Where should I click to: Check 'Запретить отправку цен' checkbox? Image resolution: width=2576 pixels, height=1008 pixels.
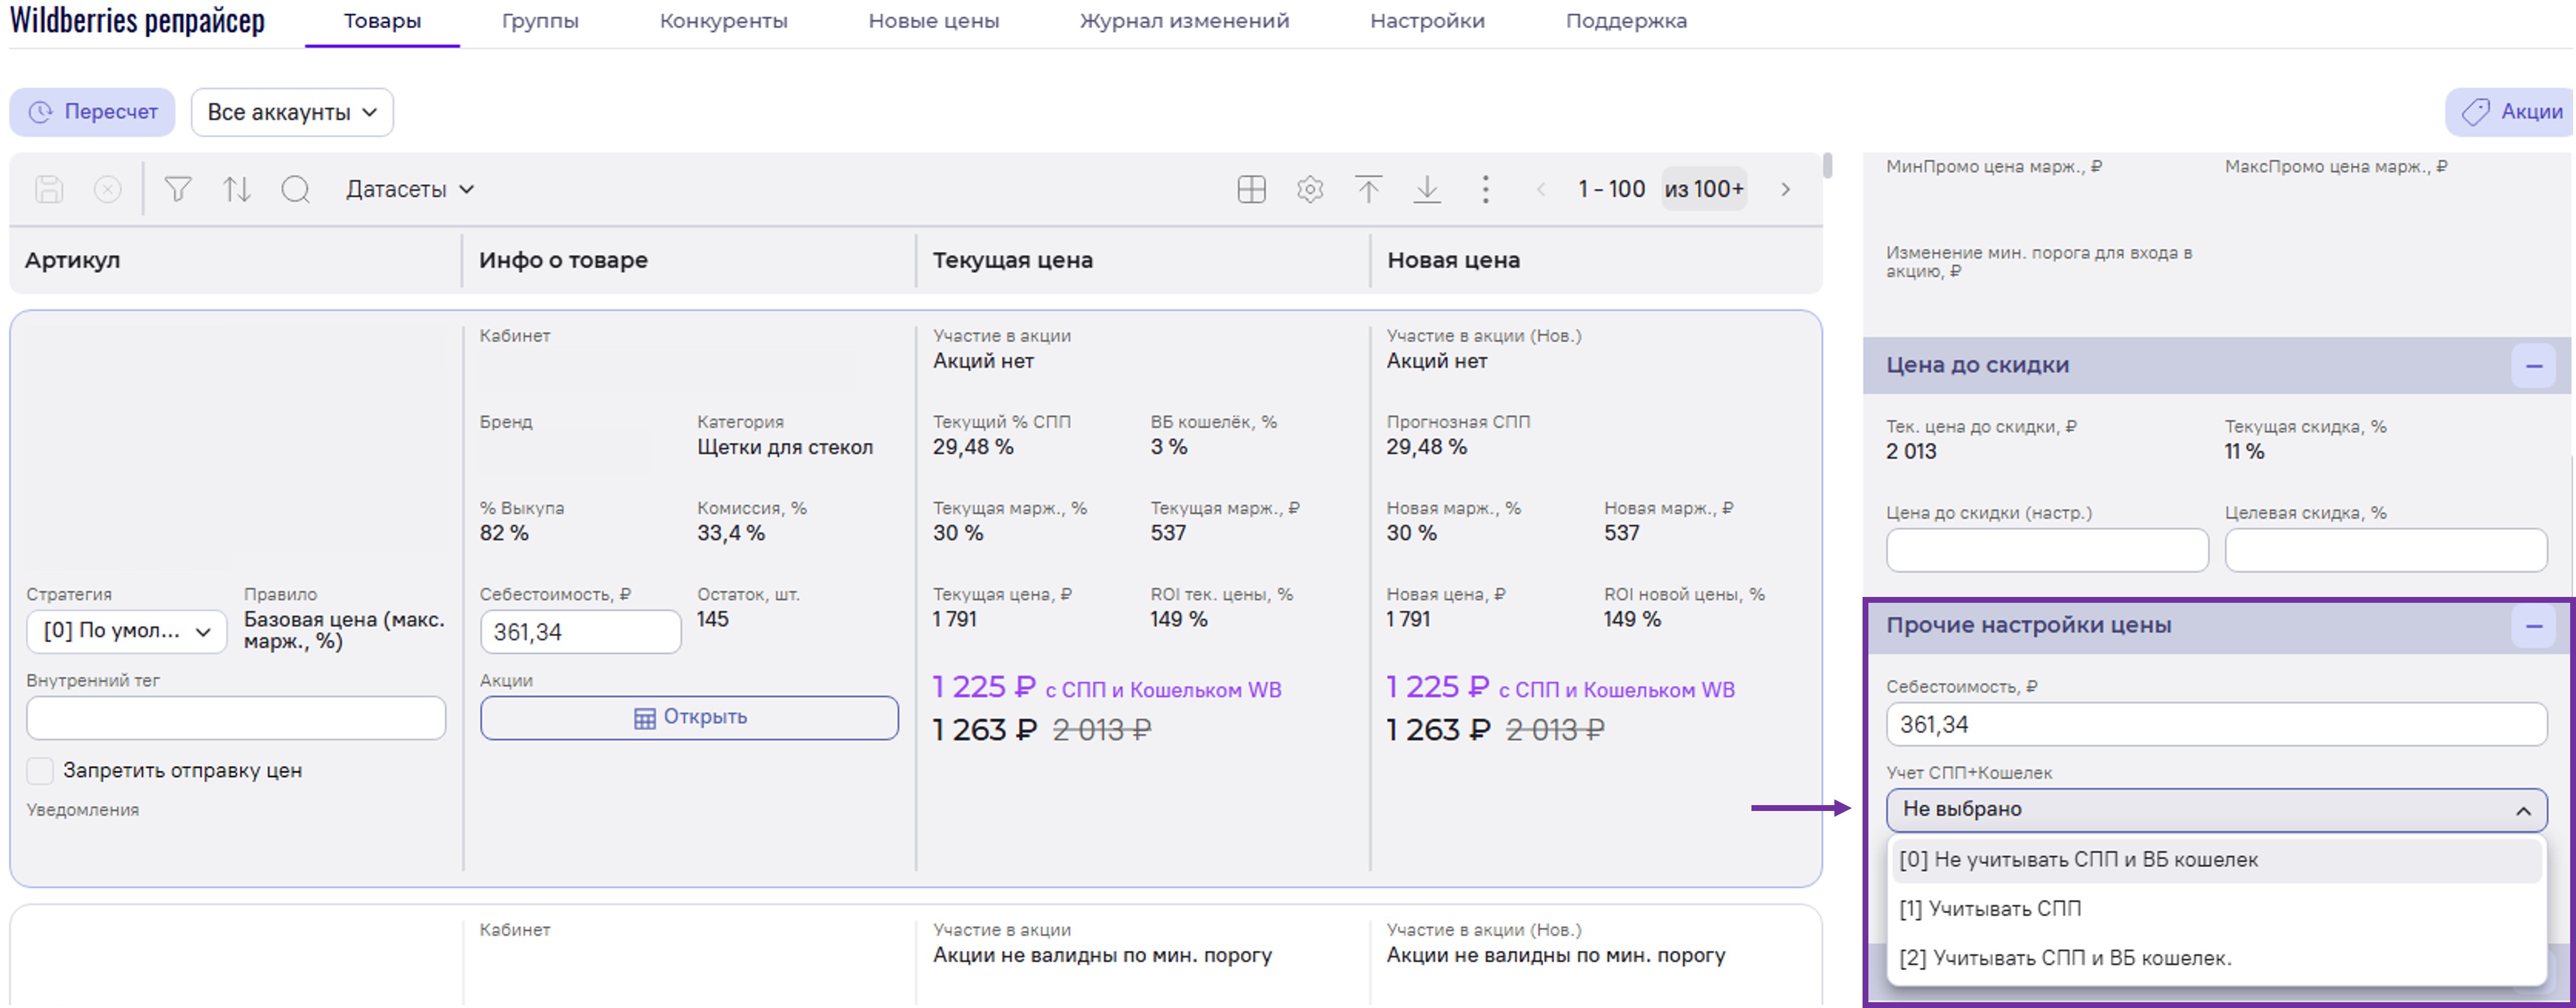click(x=40, y=770)
